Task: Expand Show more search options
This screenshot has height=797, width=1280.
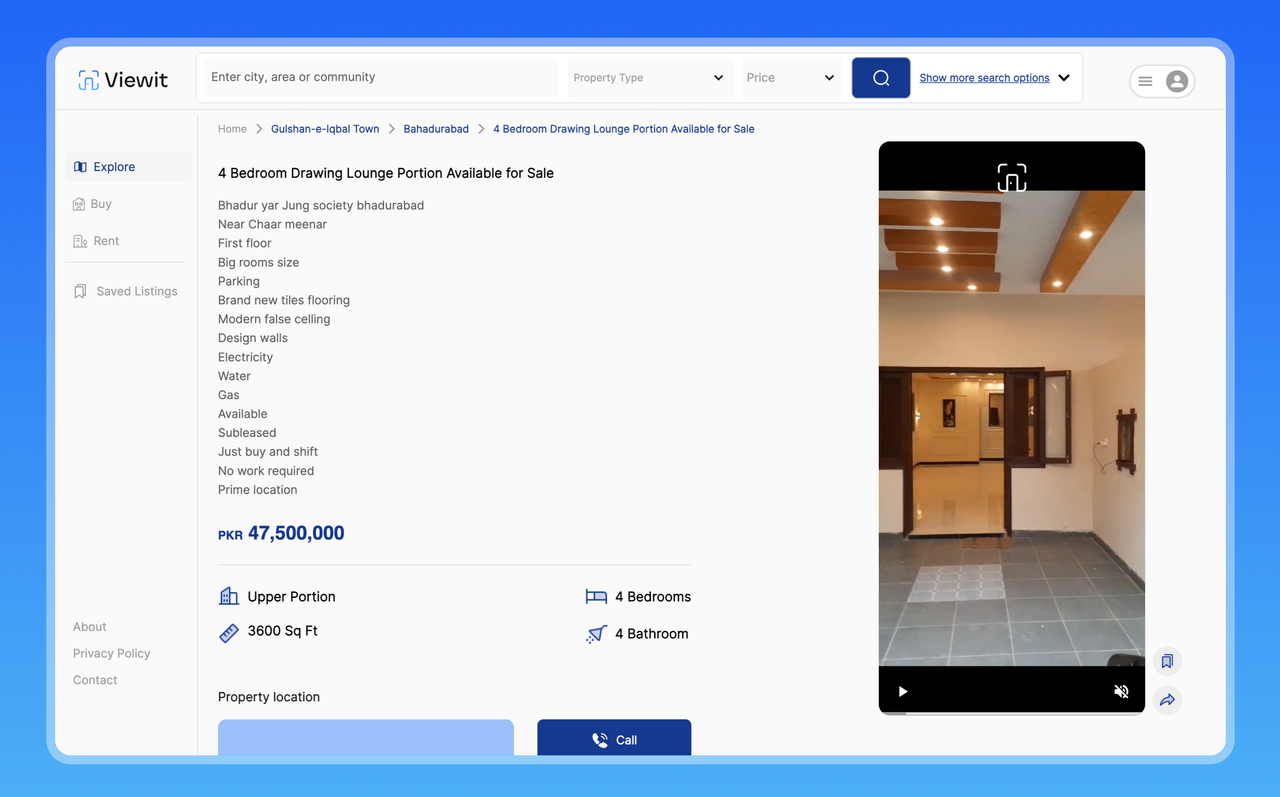Action: [x=994, y=78]
